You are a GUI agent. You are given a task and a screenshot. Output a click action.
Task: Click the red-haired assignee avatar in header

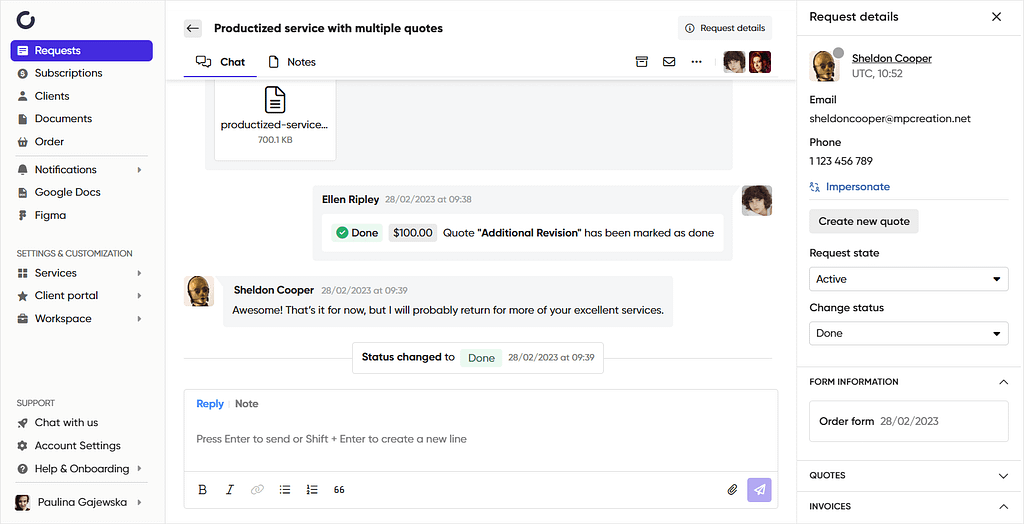click(760, 62)
